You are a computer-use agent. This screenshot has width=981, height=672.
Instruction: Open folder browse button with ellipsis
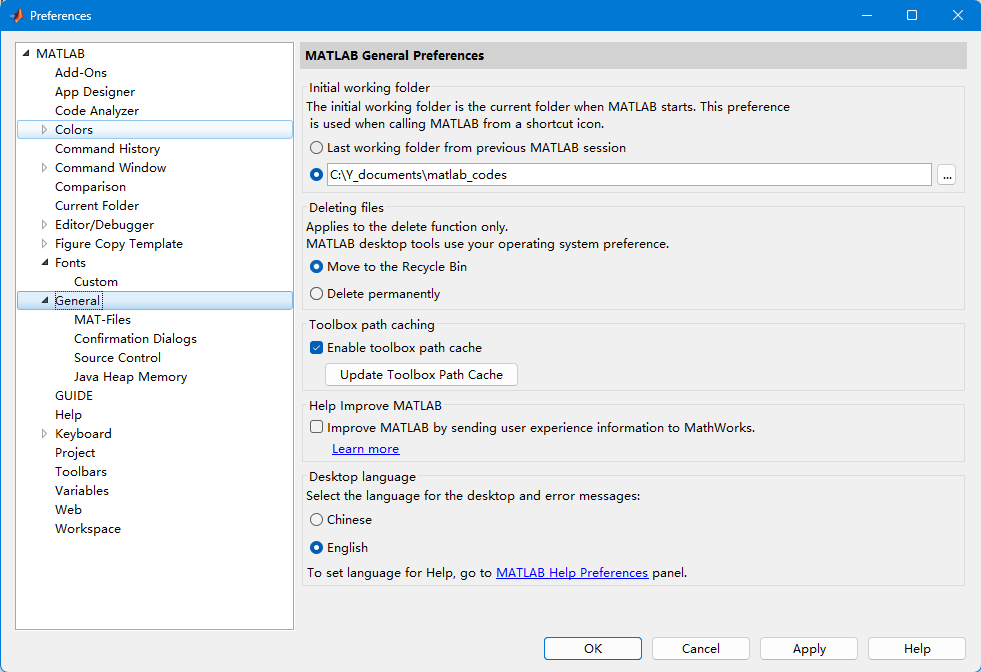pos(947,175)
